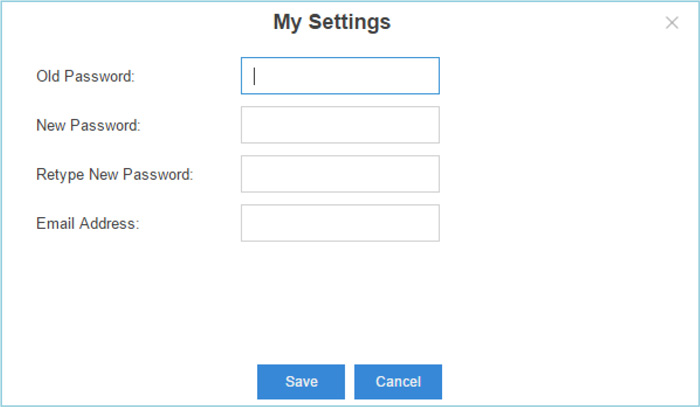Screen dimensions: 700x407
Task: Click the "Email Address:" label
Action: coord(87,223)
